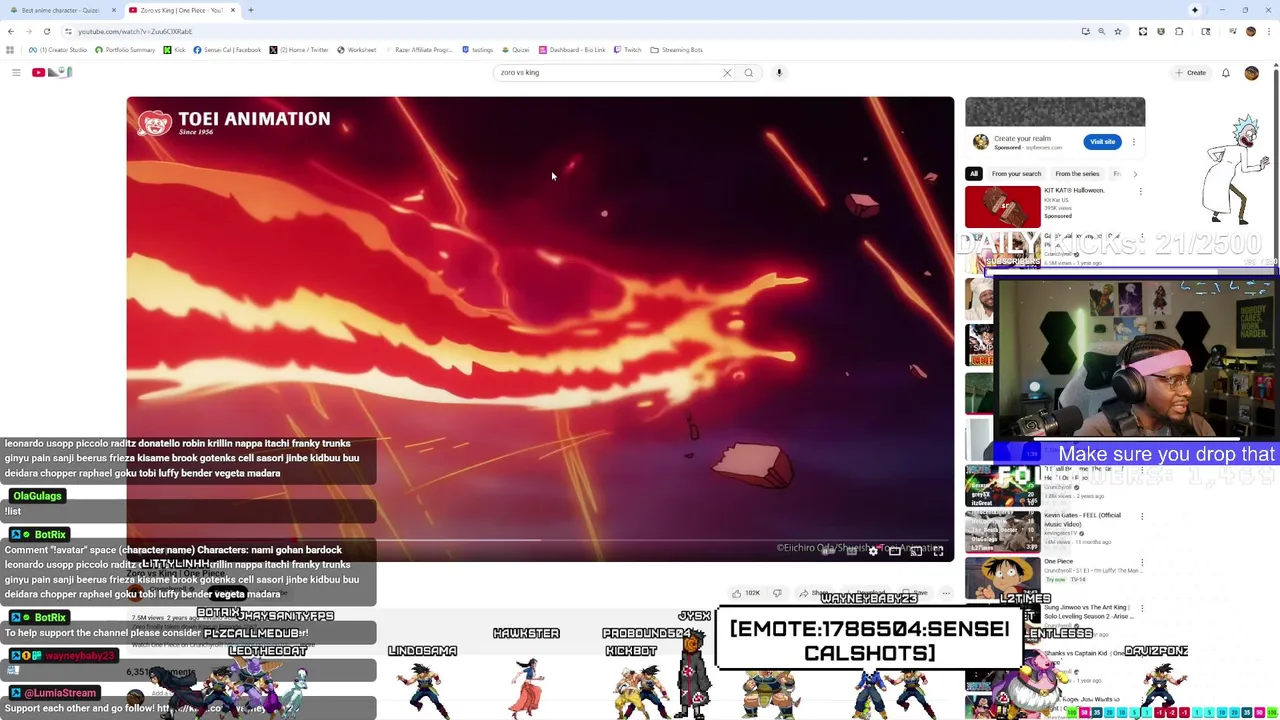Open the Gemini sparkle button in the title bar
Image resolution: width=1280 pixels, height=720 pixels.
1194,10
